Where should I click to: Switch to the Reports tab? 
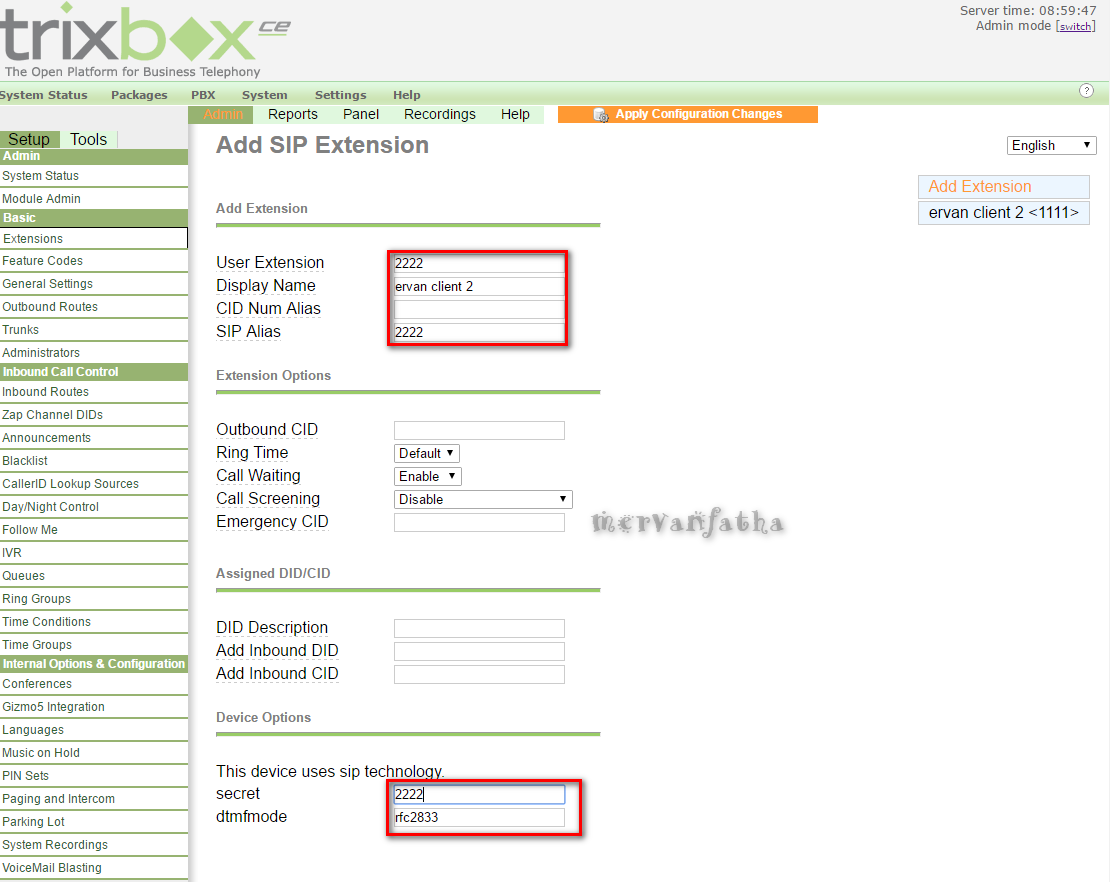pyautogui.click(x=292, y=114)
